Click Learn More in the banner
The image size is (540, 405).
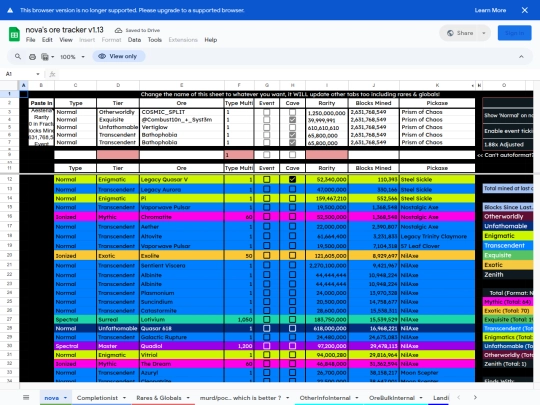click(490, 10)
